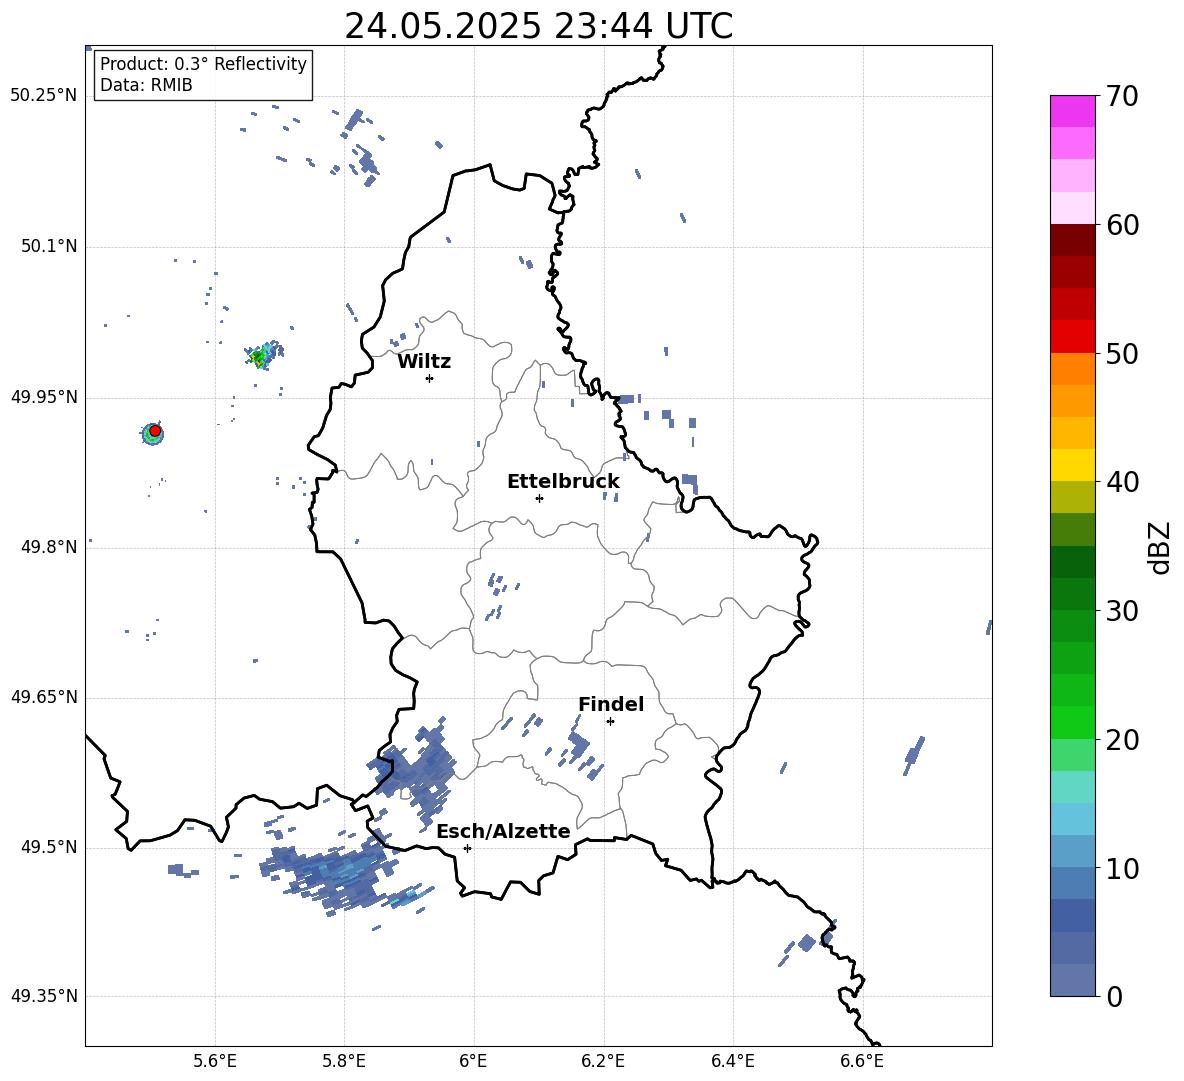1184x1081 pixels.
Task: Click the colorbar value 10
Action: [x=1122, y=868]
